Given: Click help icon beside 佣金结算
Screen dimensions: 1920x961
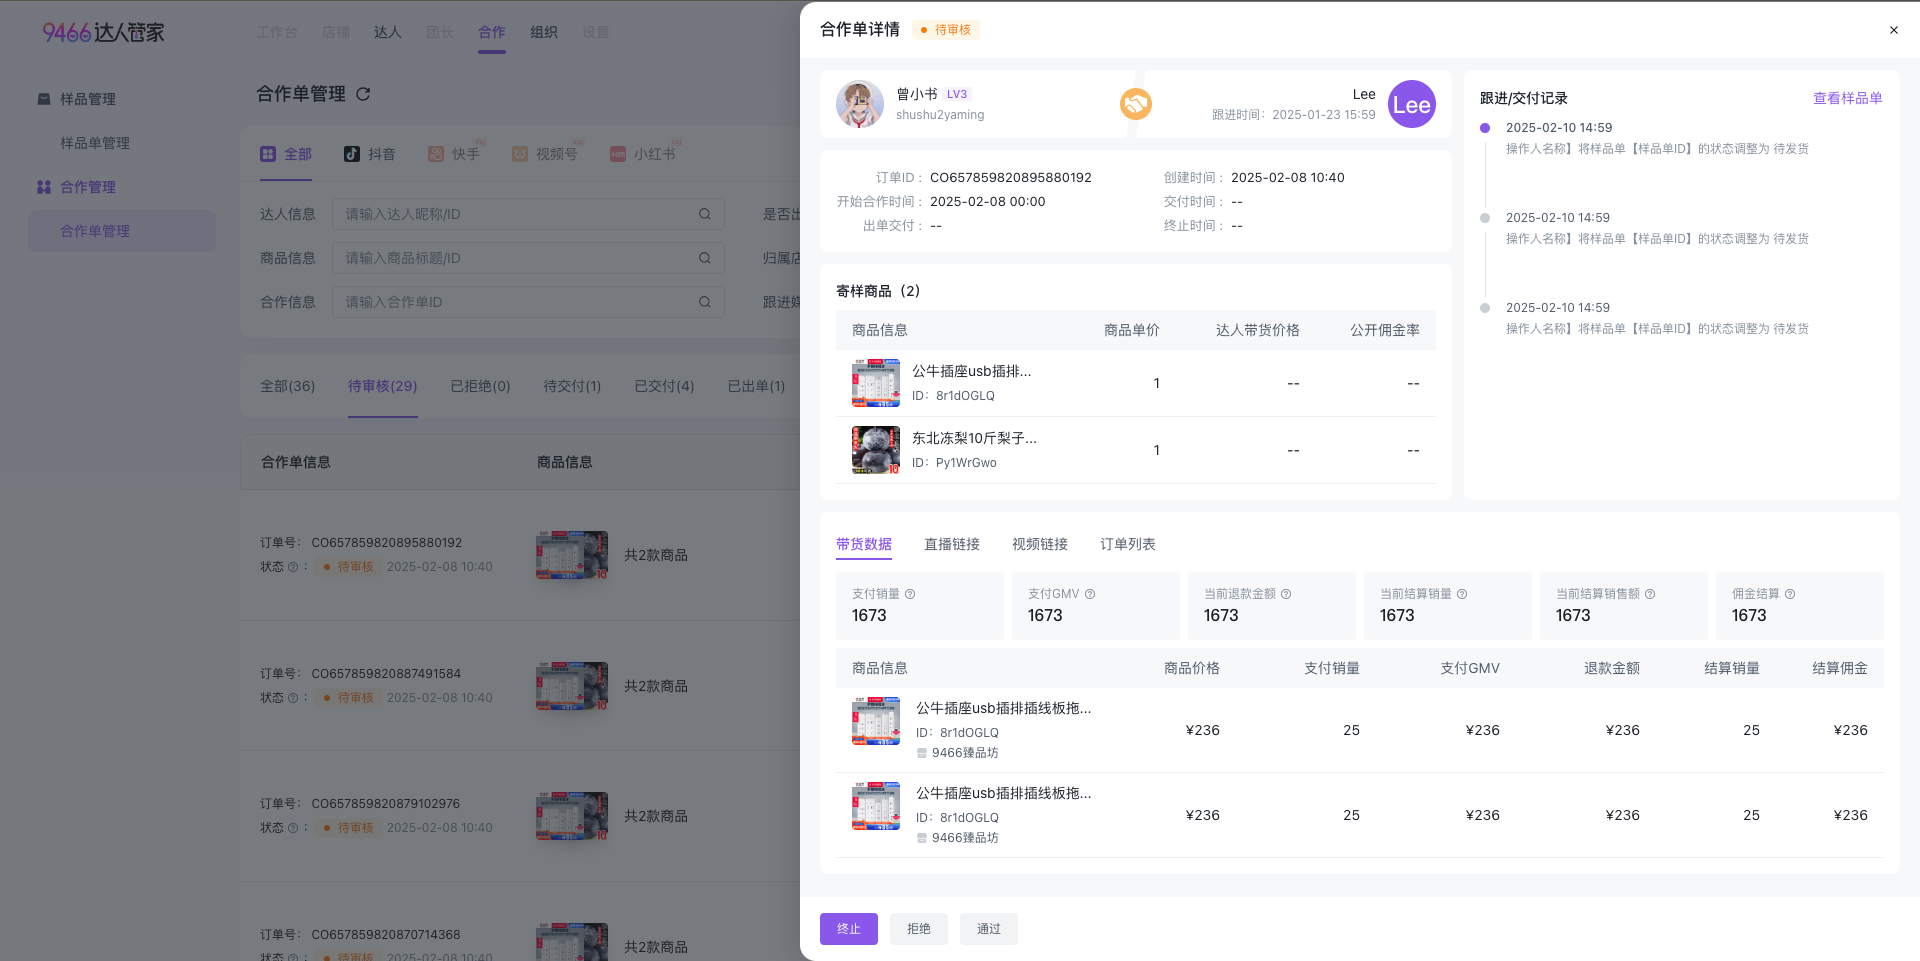Looking at the screenshot, I should 1790,594.
